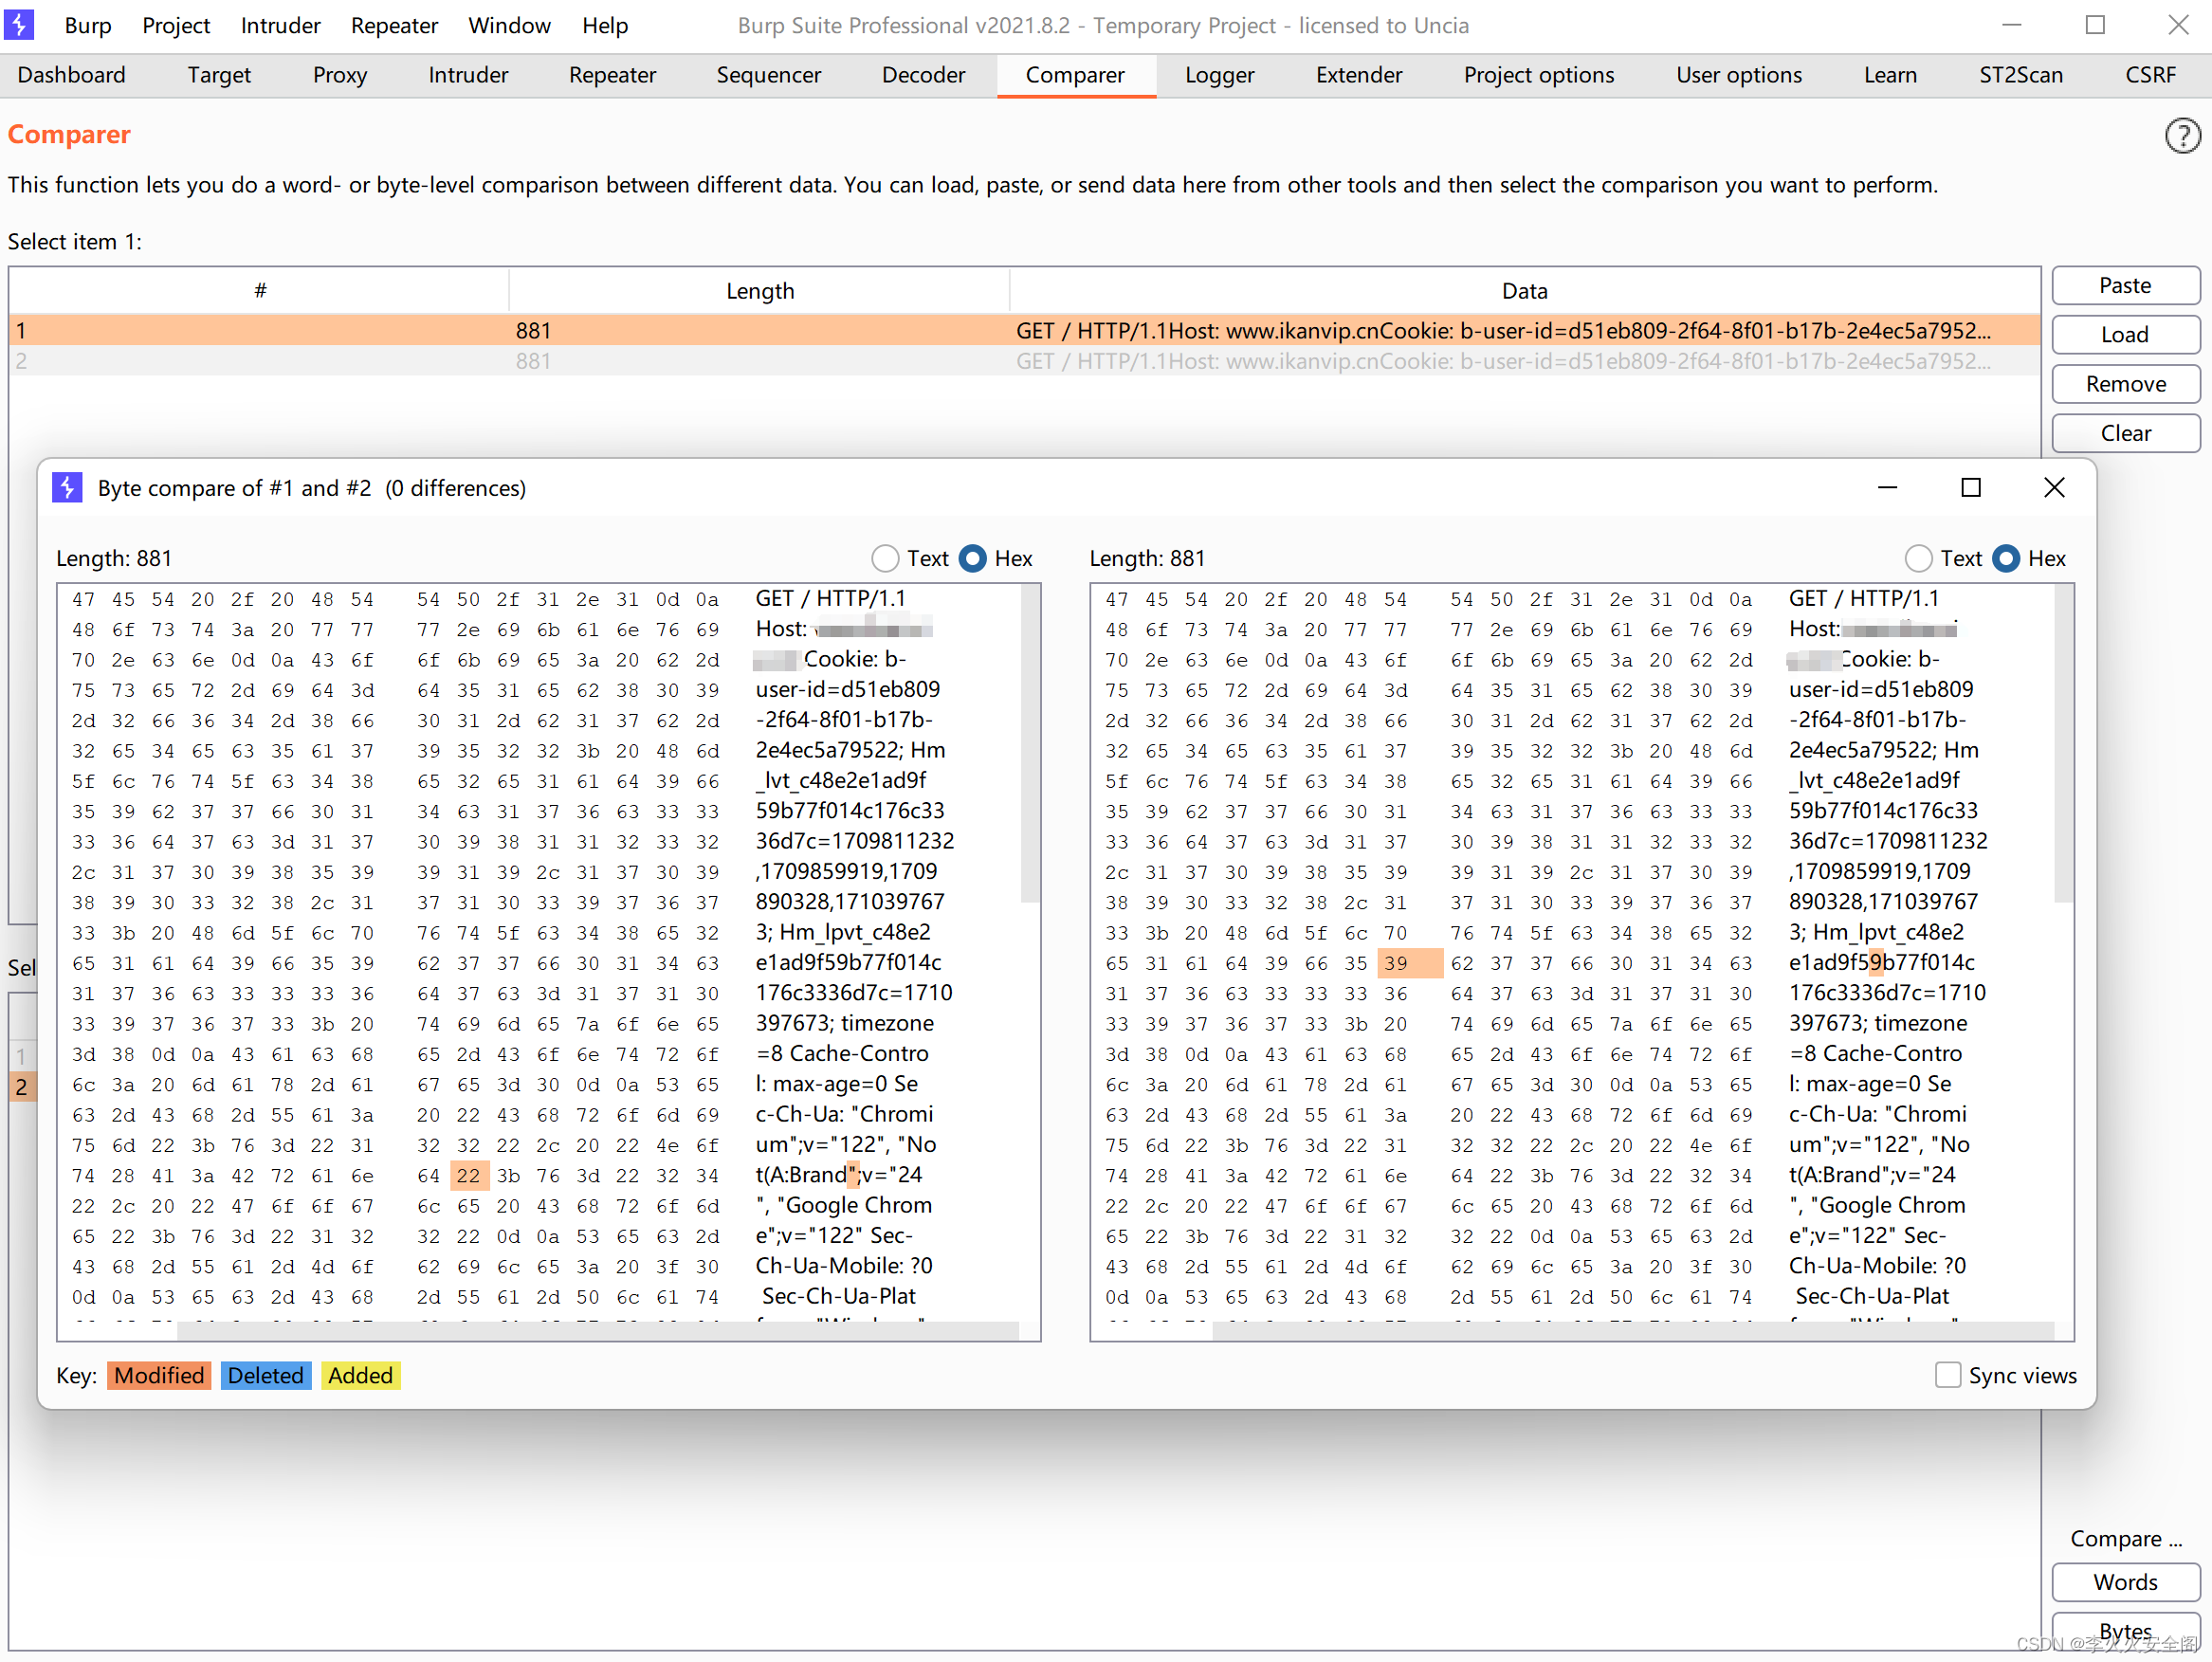Viewport: 2212px width, 1662px height.
Task: Switch to the Intruder tab
Action: (x=468, y=75)
